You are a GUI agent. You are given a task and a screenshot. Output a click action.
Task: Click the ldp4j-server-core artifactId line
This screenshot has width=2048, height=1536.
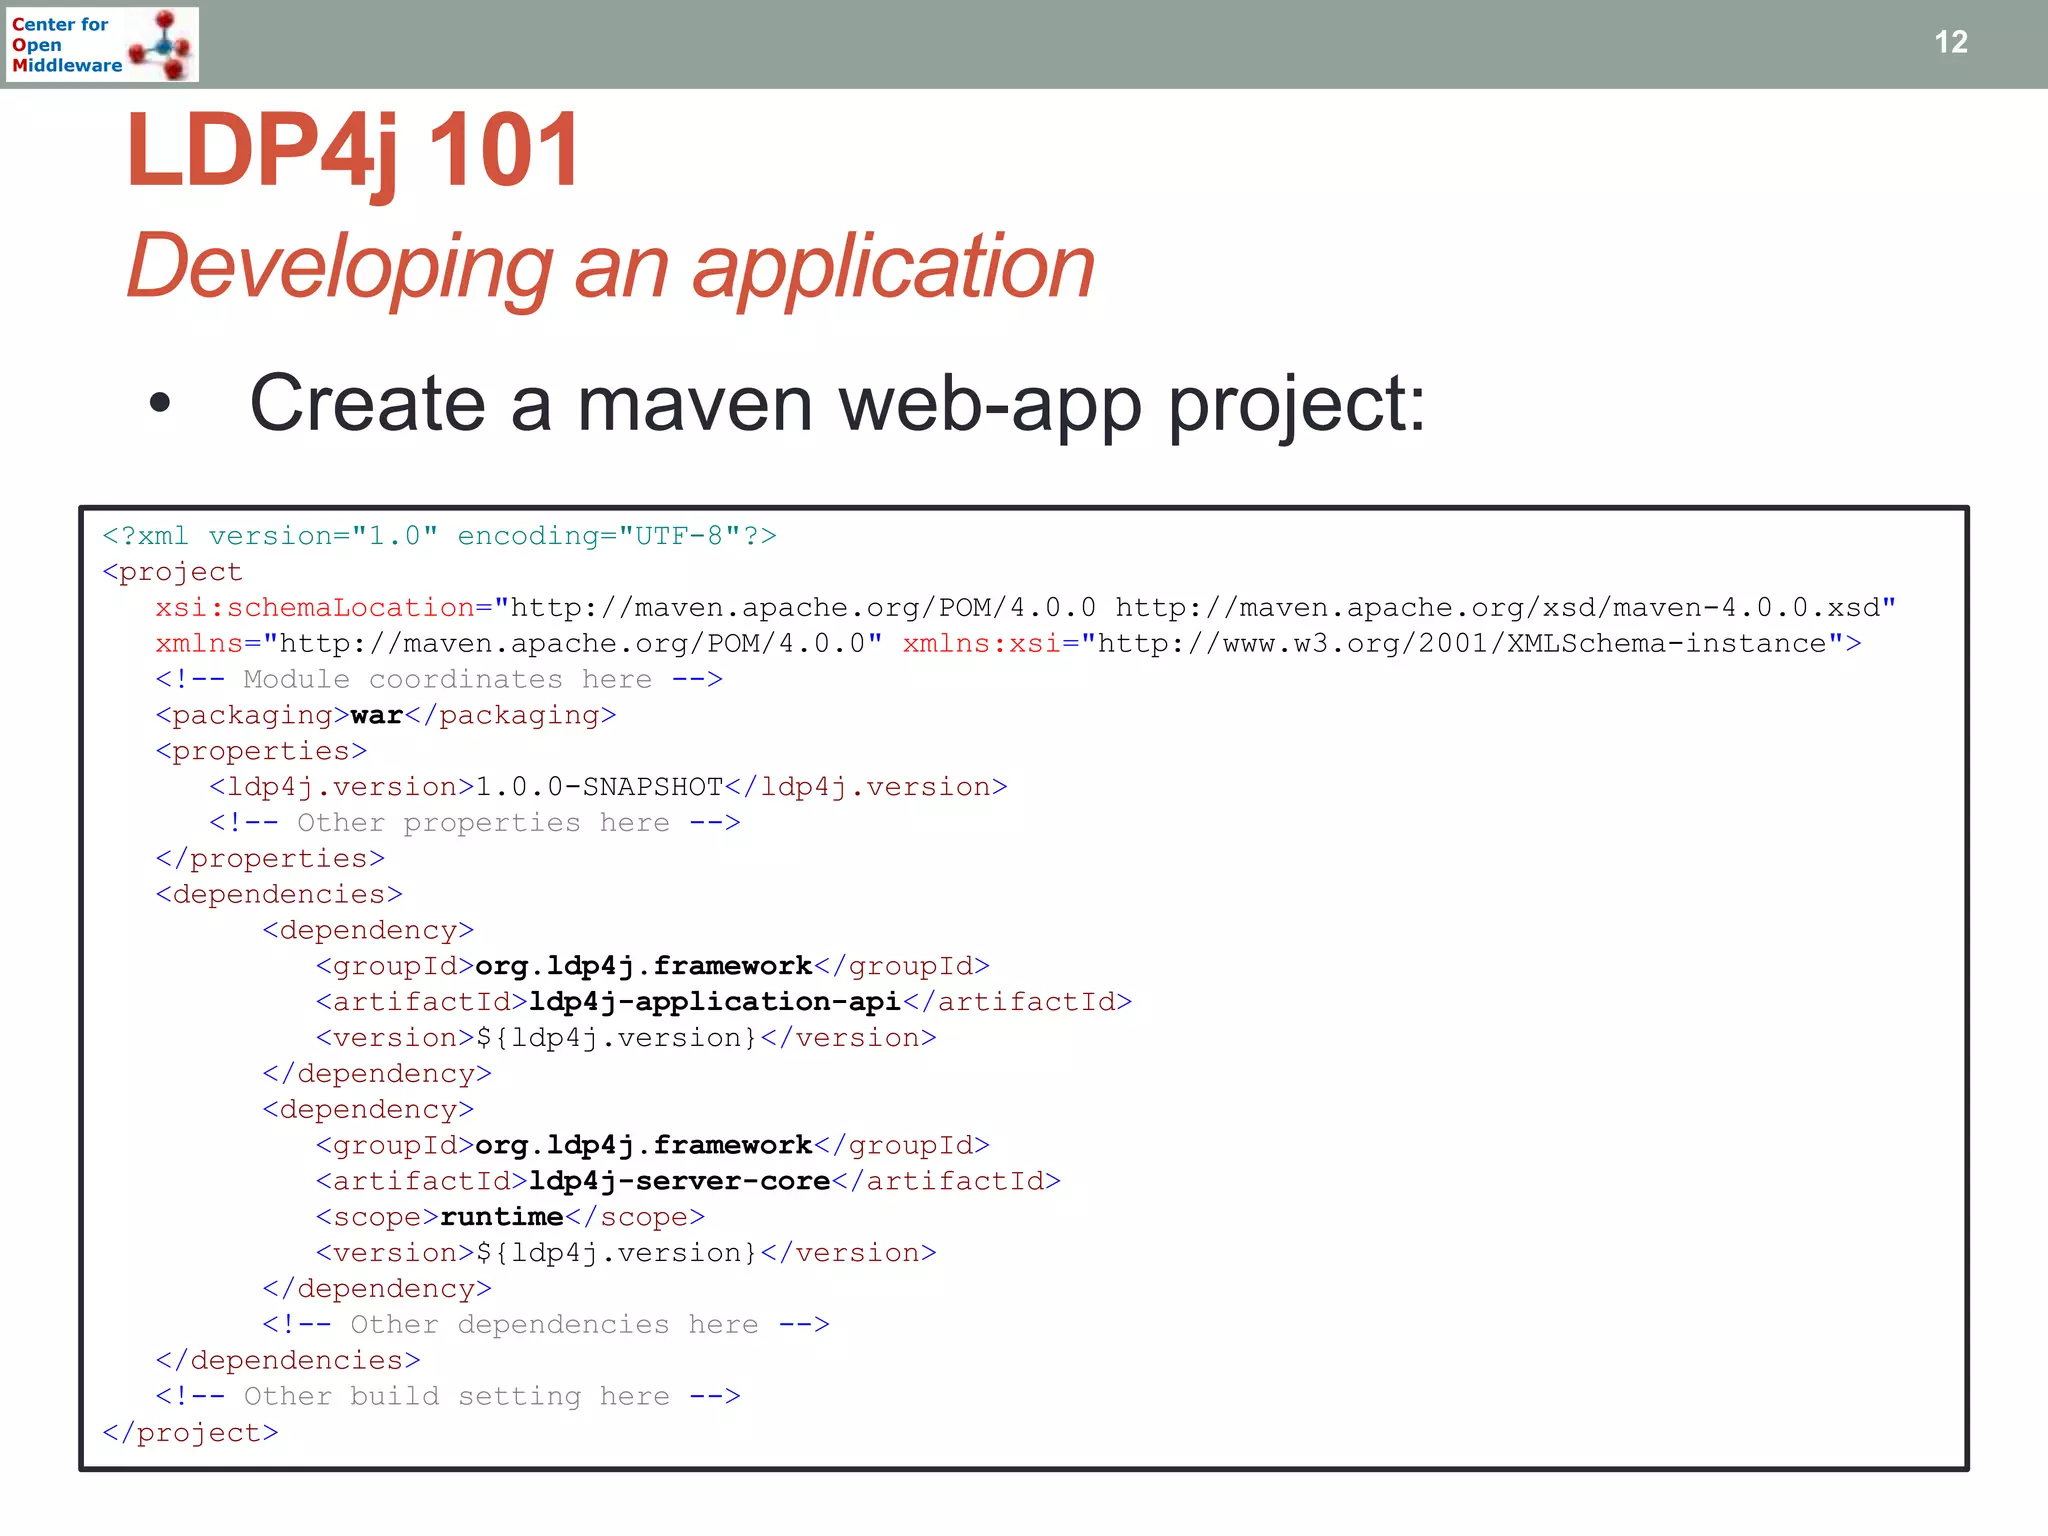[688, 1182]
